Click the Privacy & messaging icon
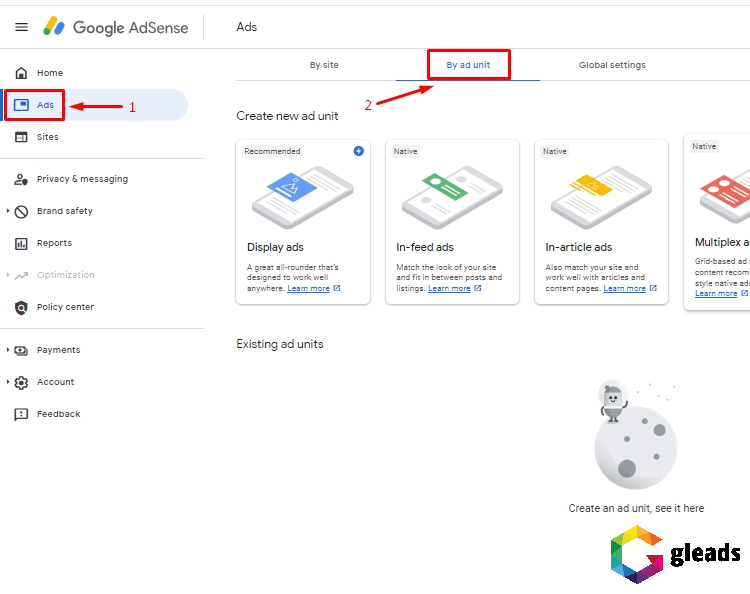This screenshot has width=750, height=594. point(21,179)
